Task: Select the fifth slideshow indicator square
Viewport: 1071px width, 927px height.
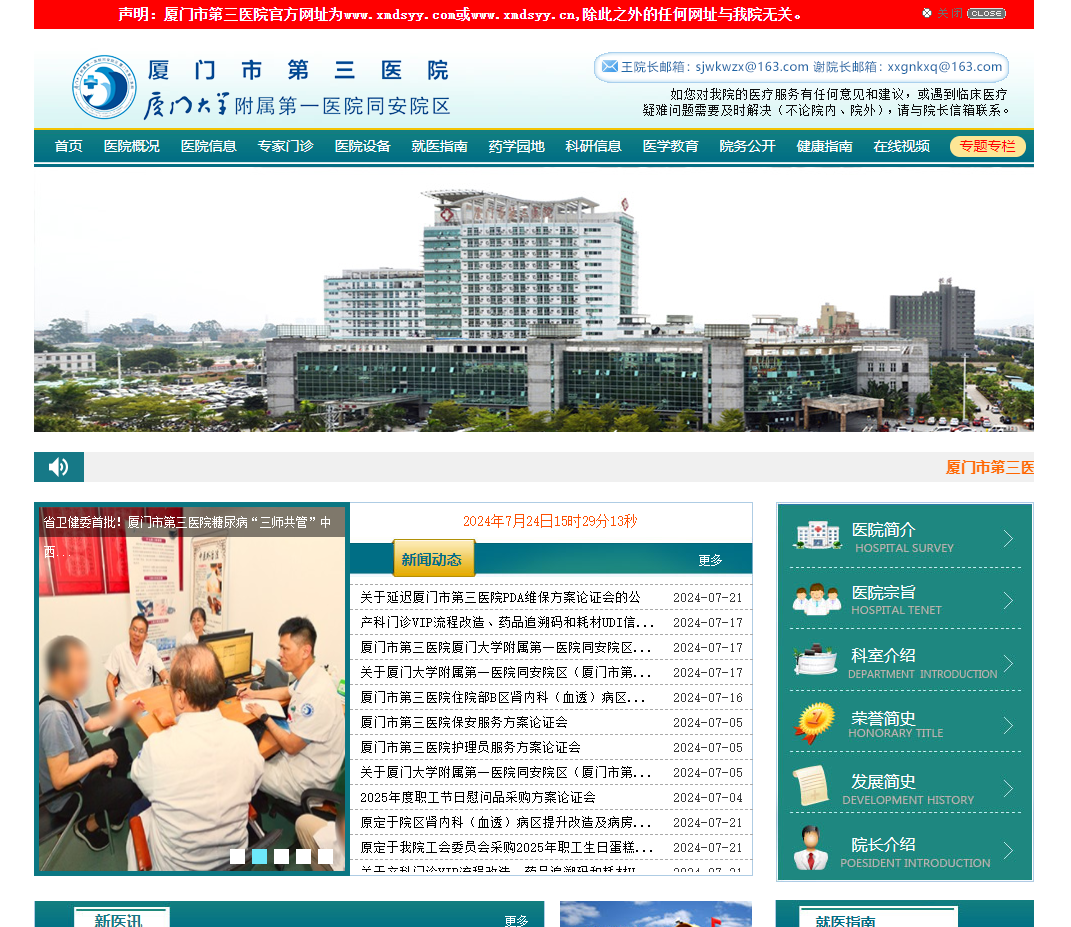Action: point(325,856)
